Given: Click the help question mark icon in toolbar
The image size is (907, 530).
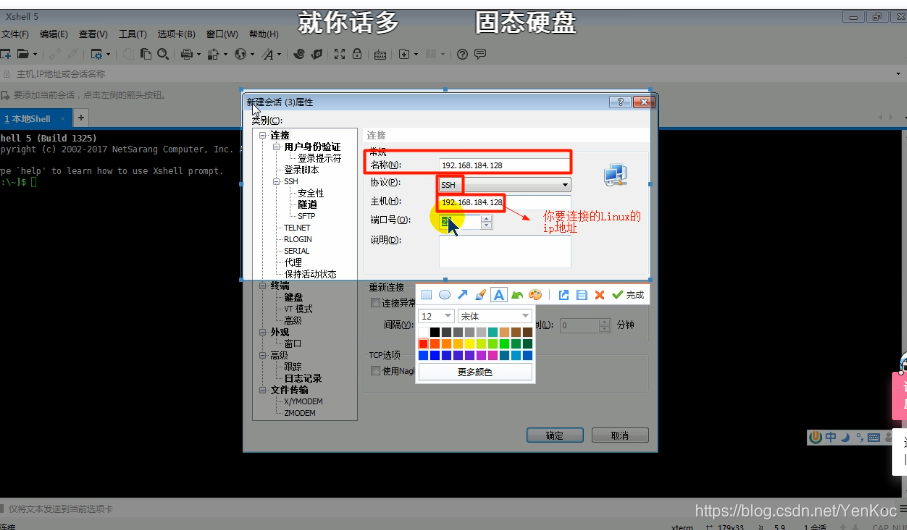Looking at the screenshot, I should pyautogui.click(x=462, y=54).
